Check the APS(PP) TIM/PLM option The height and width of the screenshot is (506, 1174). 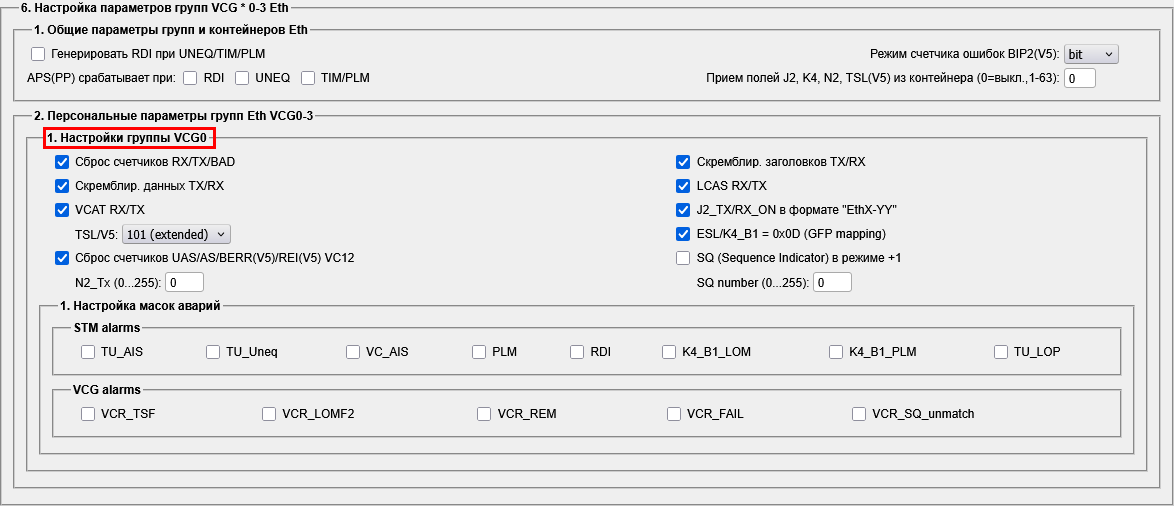[x=308, y=78]
